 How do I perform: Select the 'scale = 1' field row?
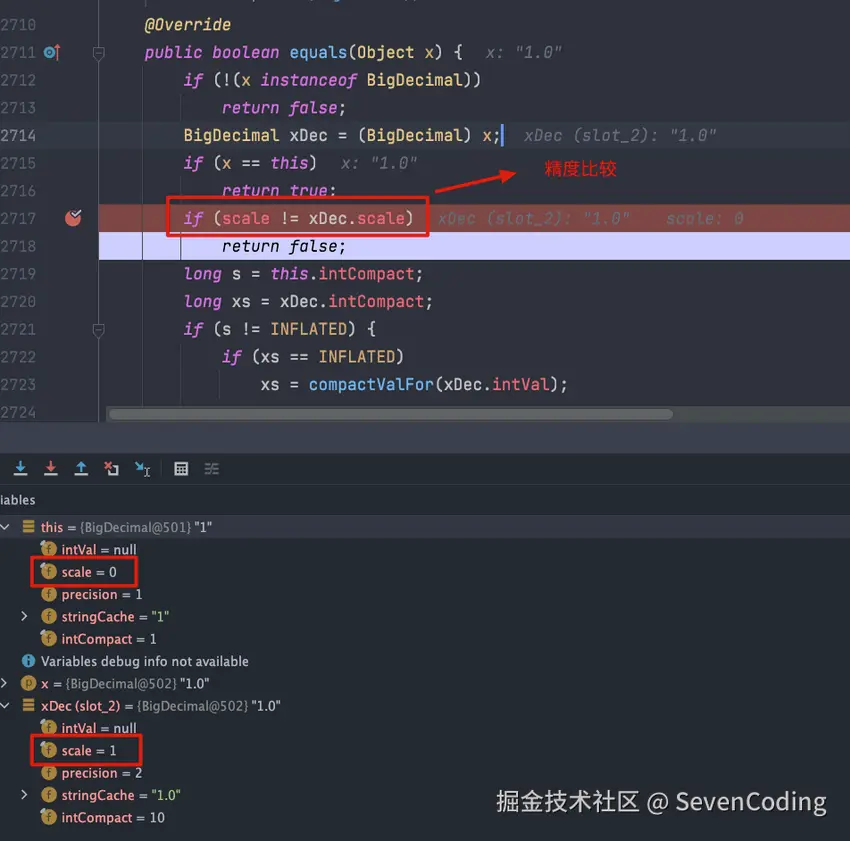[425, 750]
